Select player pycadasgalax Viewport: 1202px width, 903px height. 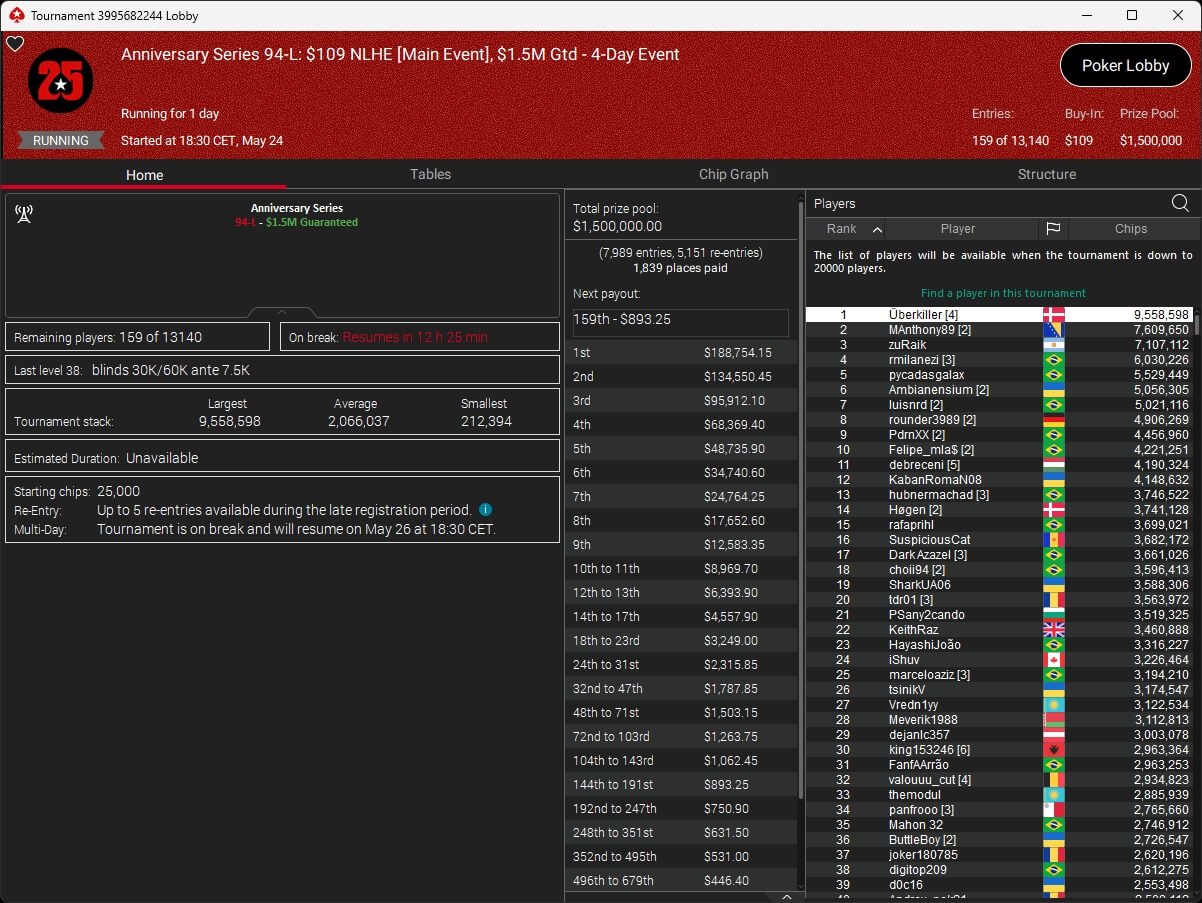(x=999, y=375)
